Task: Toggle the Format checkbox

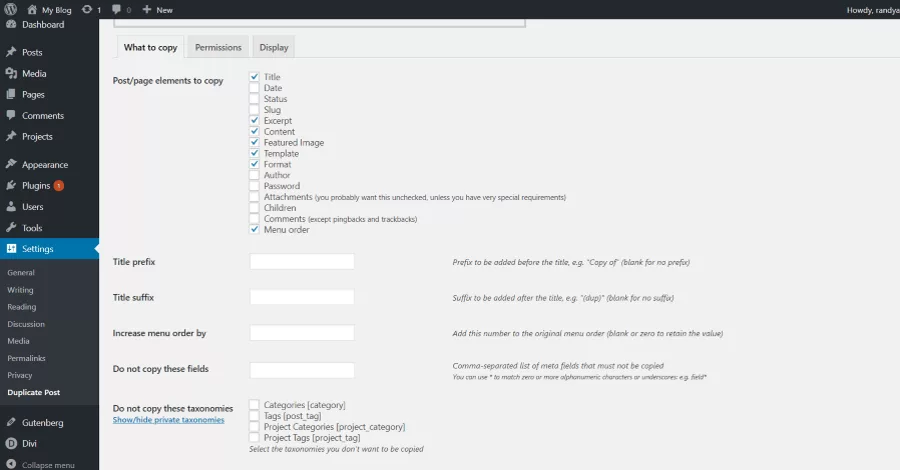Action: tap(254, 164)
